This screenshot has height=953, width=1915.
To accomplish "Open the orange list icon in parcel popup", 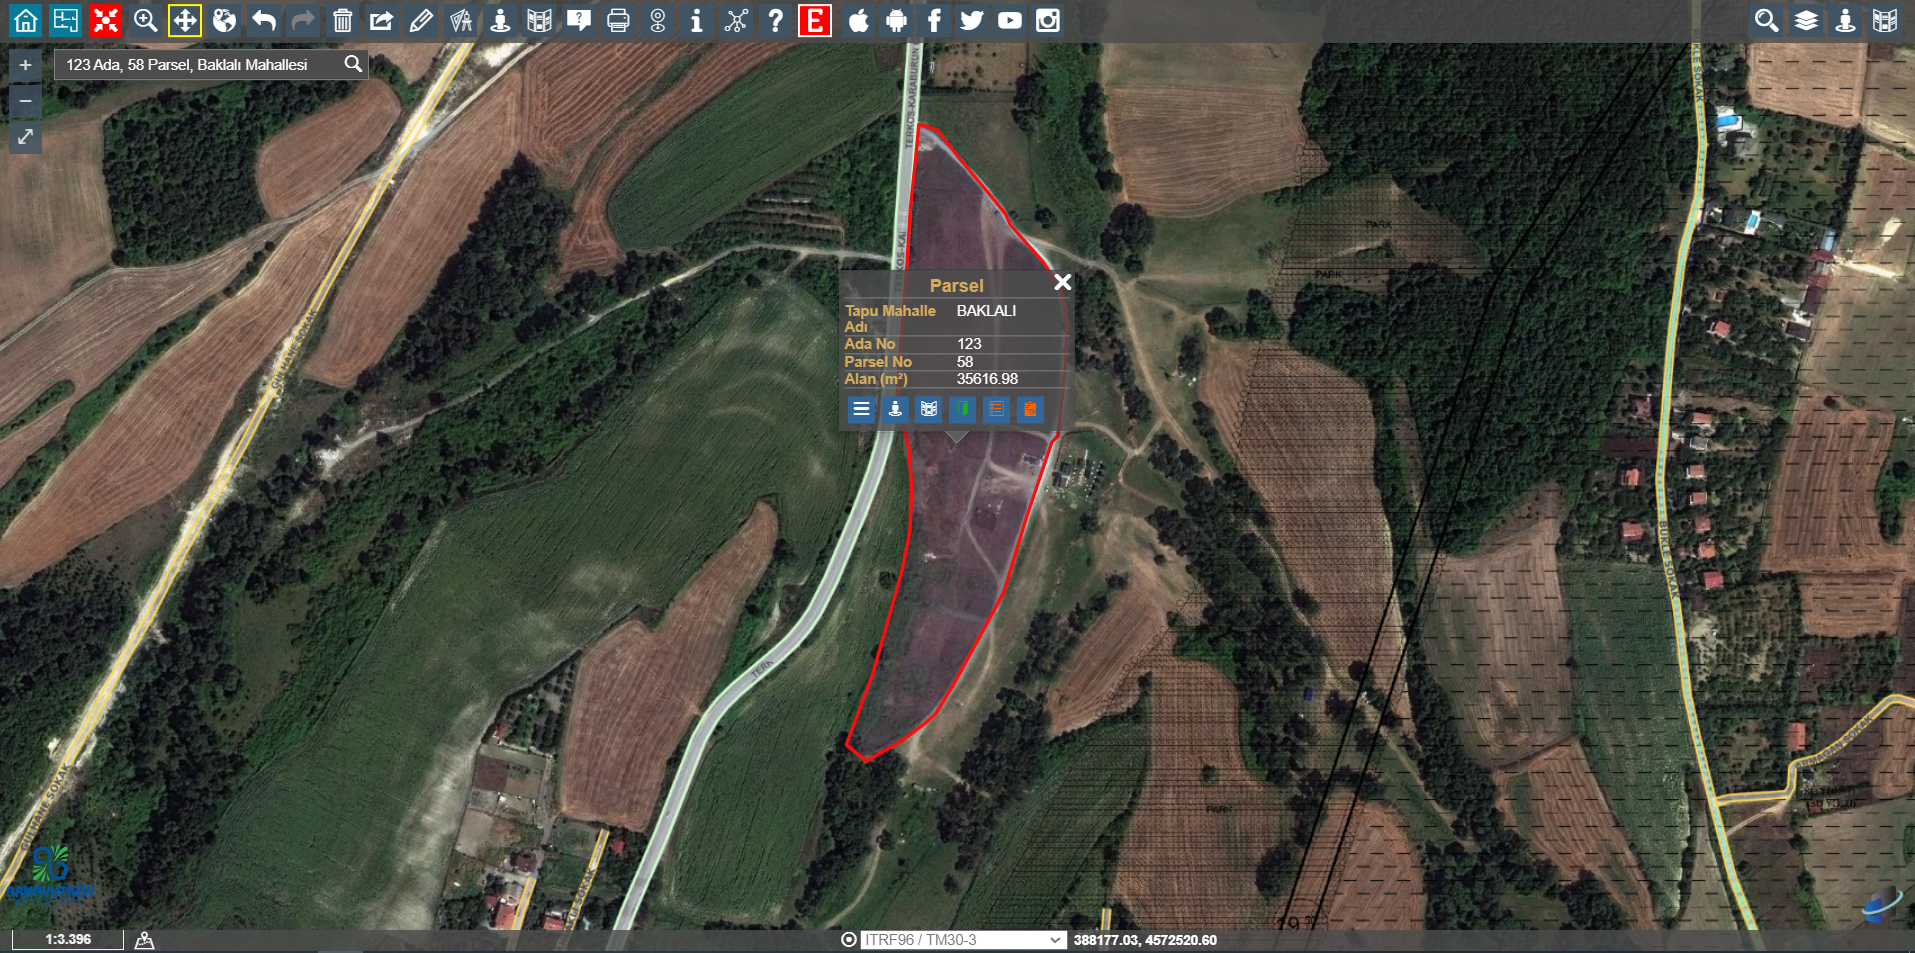I will pyautogui.click(x=996, y=409).
